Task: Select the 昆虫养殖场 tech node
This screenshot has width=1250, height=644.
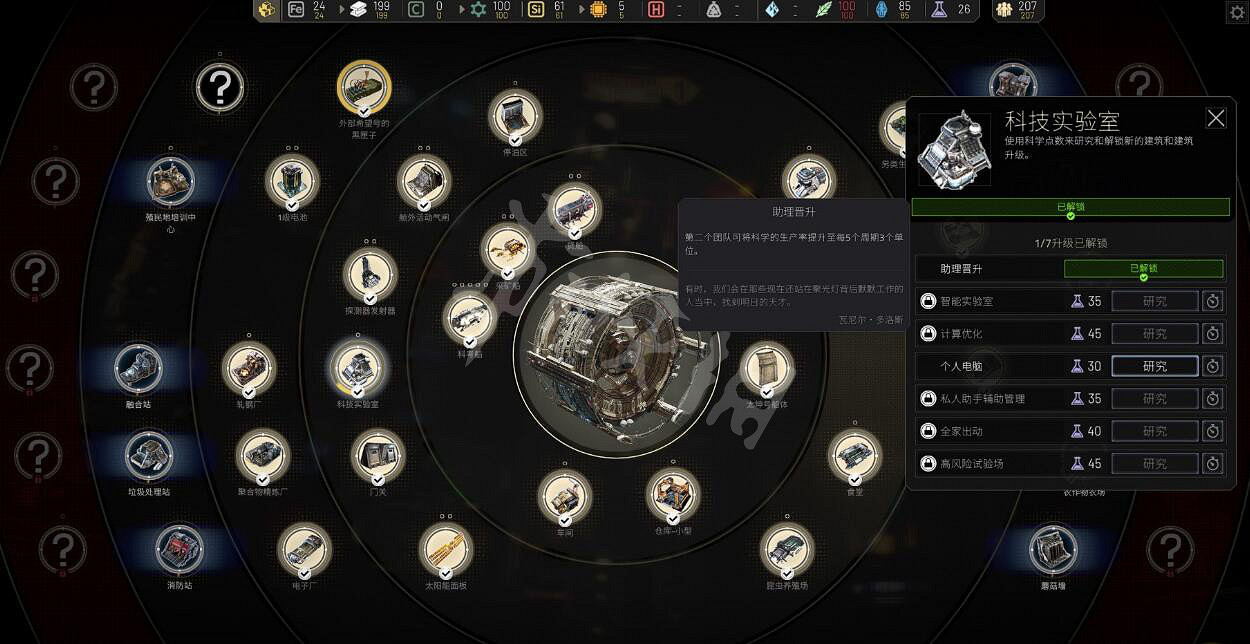Action: [786, 549]
